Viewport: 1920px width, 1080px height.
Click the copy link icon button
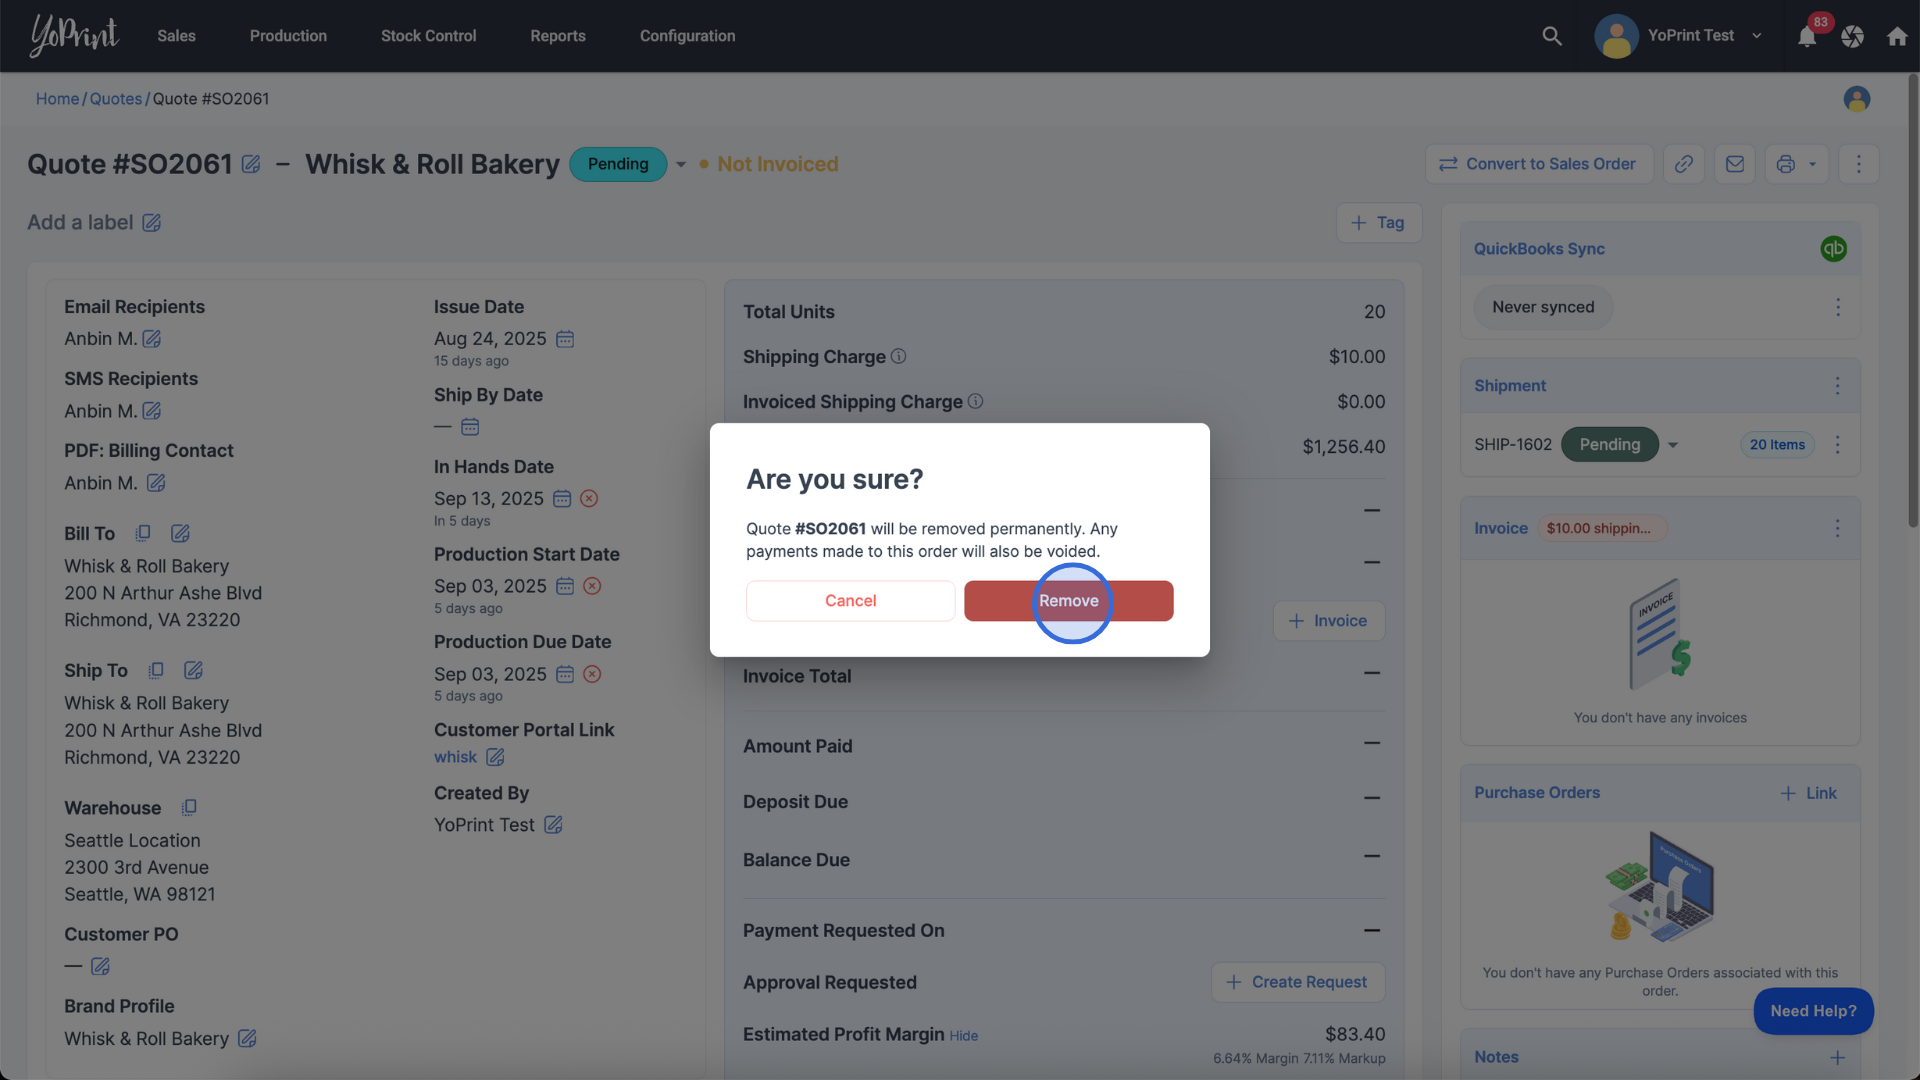click(x=1684, y=164)
